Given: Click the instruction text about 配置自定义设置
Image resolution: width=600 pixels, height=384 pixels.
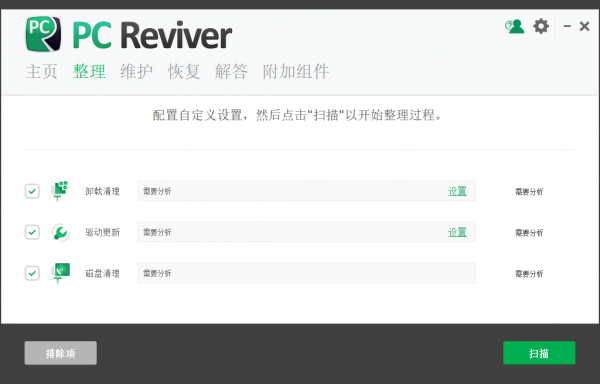Looking at the screenshot, I should point(297,115).
